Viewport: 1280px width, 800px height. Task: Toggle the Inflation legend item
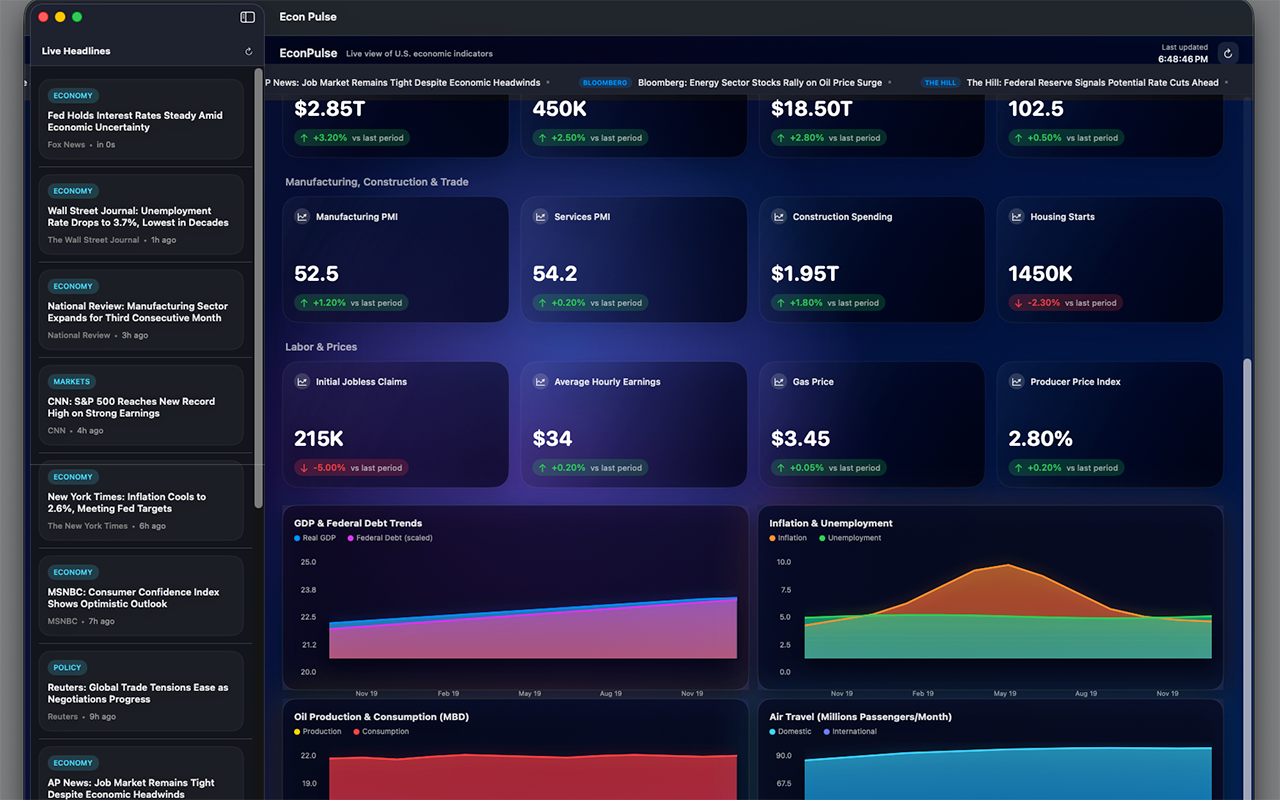[788, 538]
